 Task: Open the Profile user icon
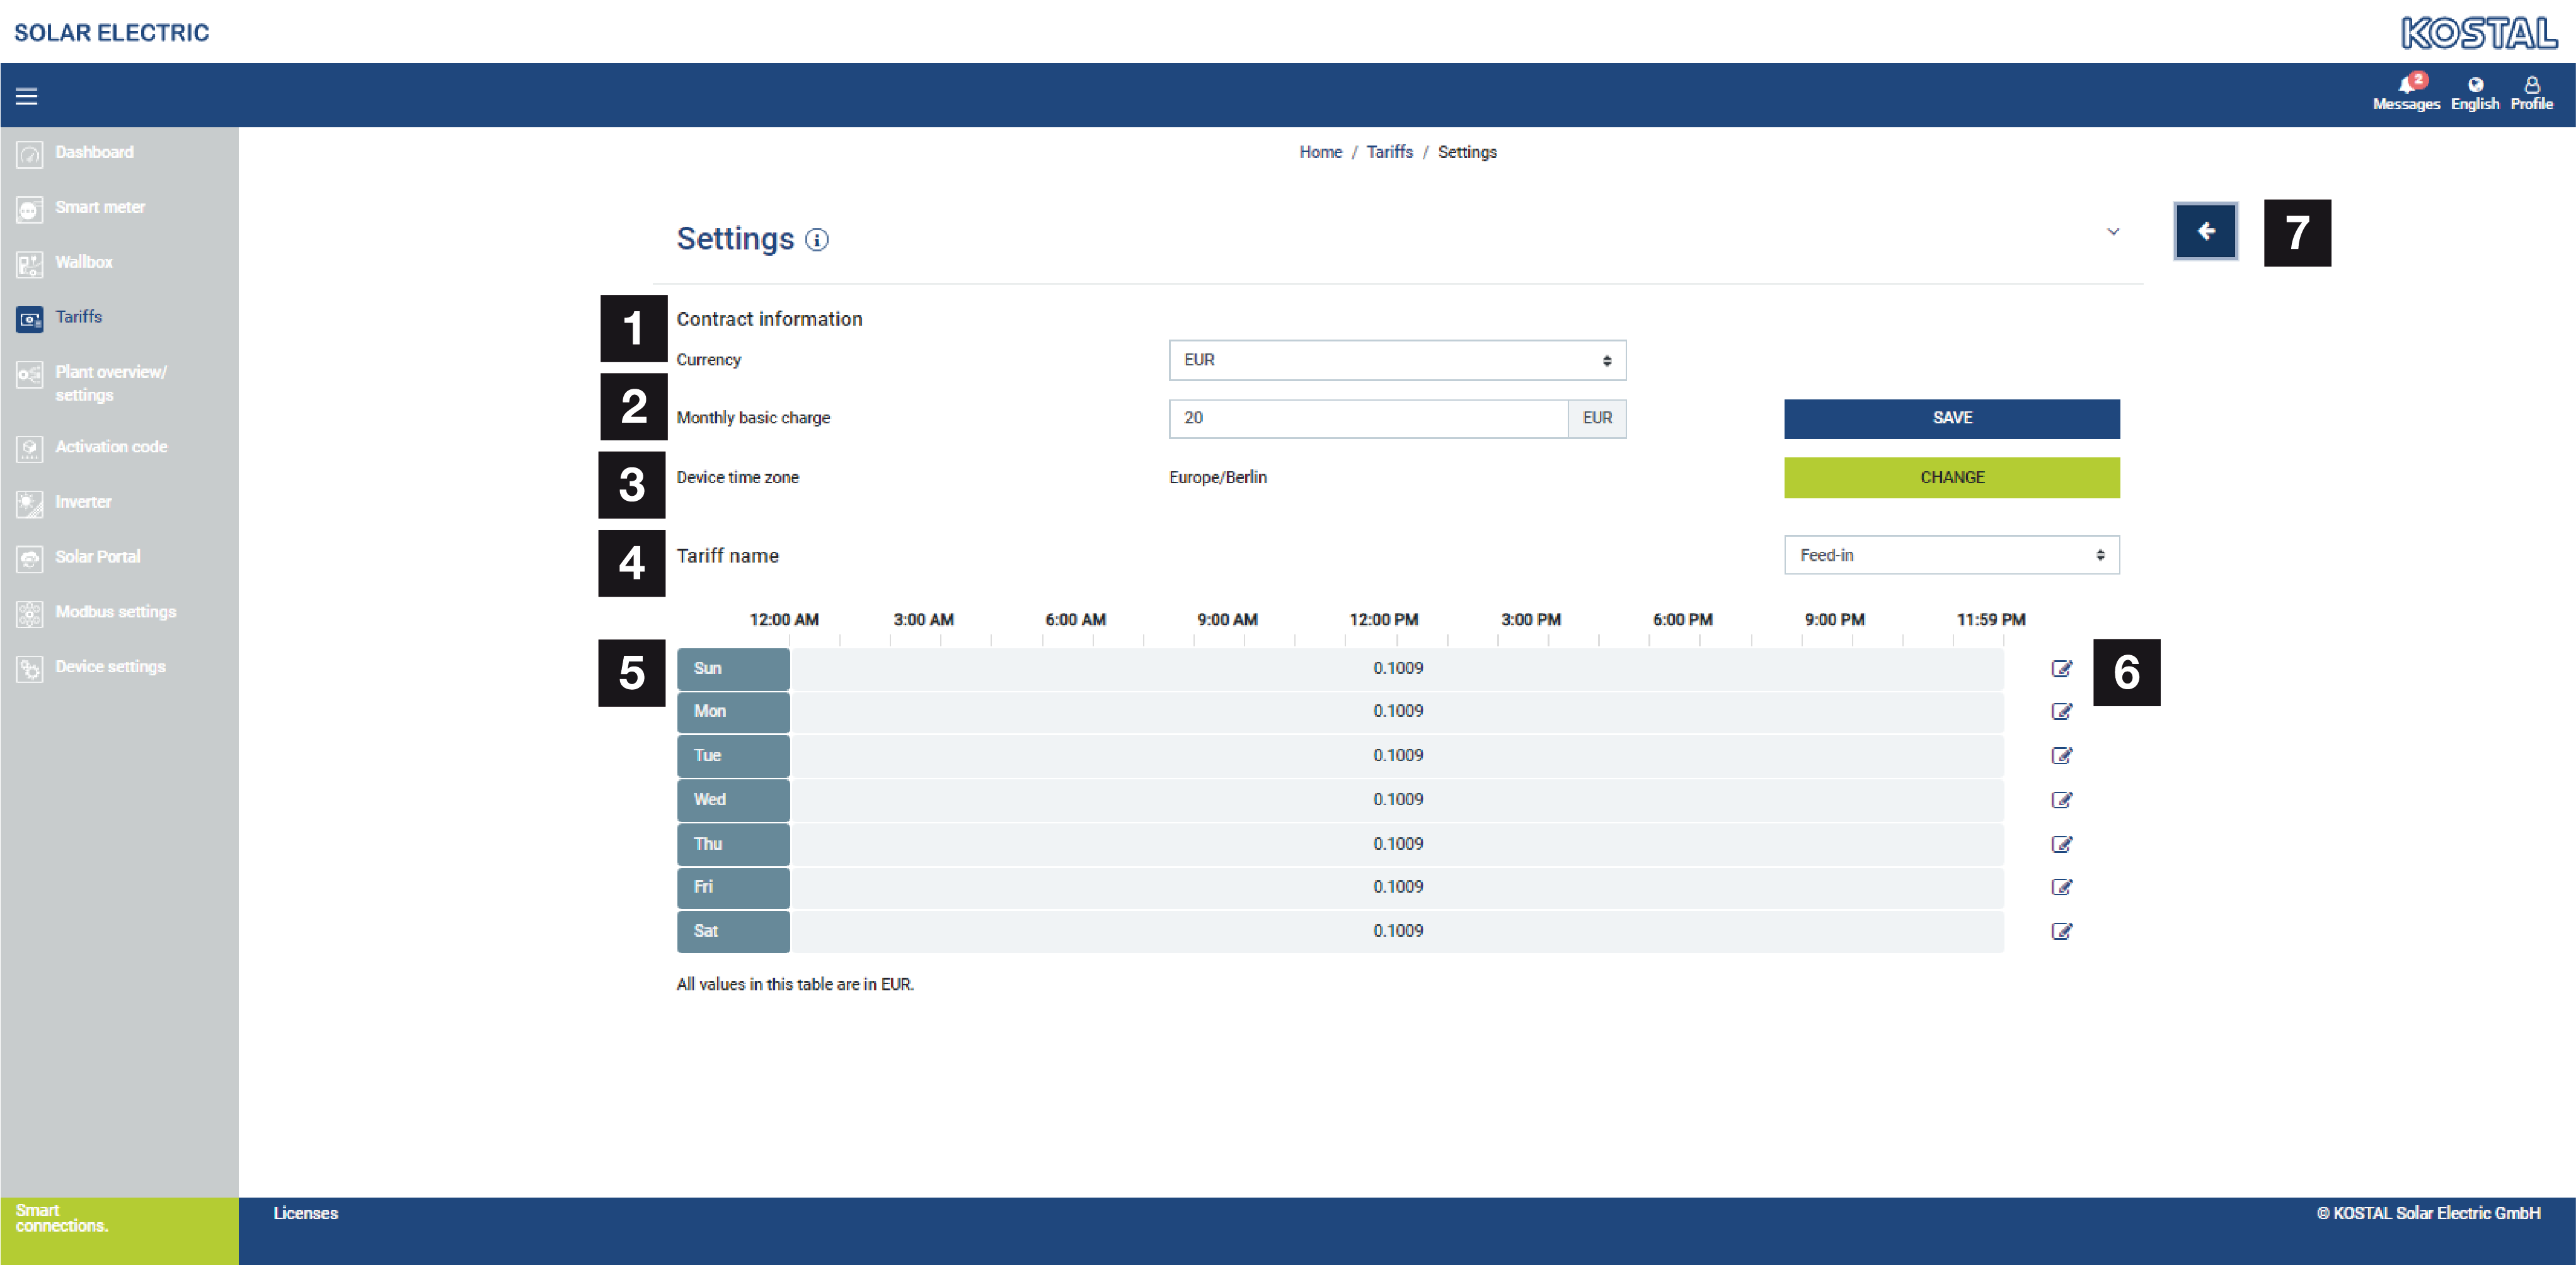(x=2531, y=86)
